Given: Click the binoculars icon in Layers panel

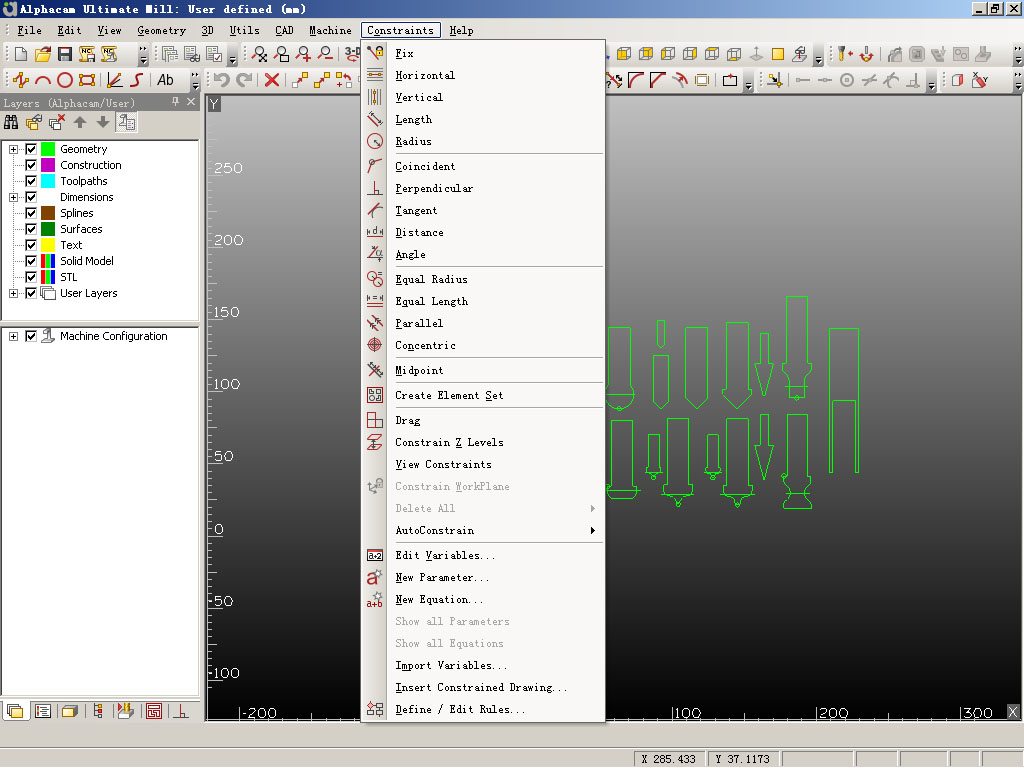Looking at the screenshot, I should click(11, 122).
